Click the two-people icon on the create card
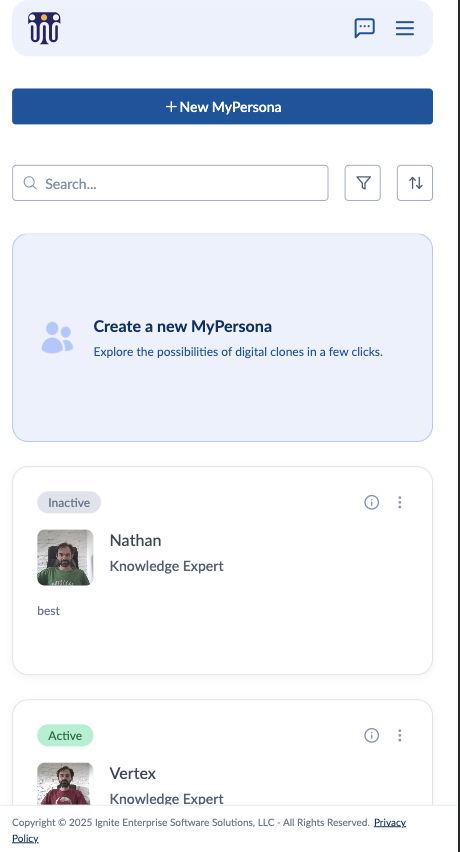460x852 pixels. (57, 337)
